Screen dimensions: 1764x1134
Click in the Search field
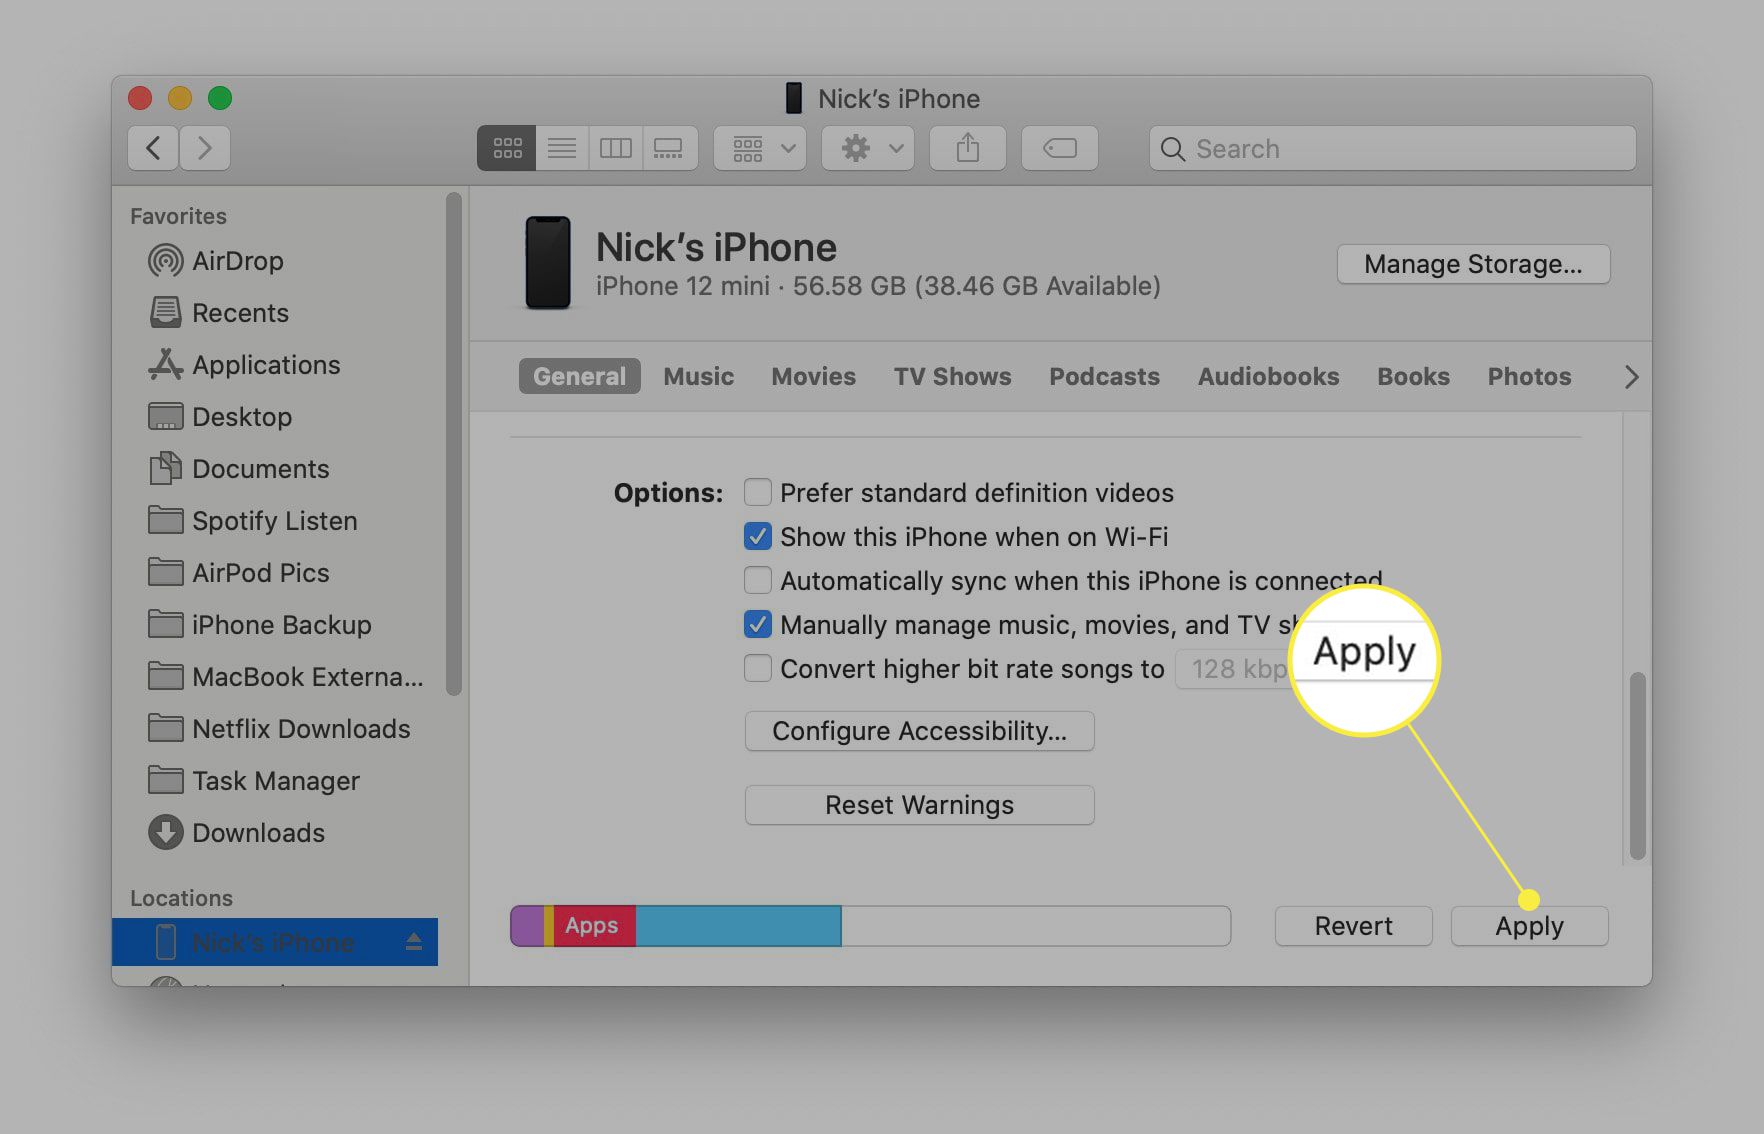(x=1392, y=148)
